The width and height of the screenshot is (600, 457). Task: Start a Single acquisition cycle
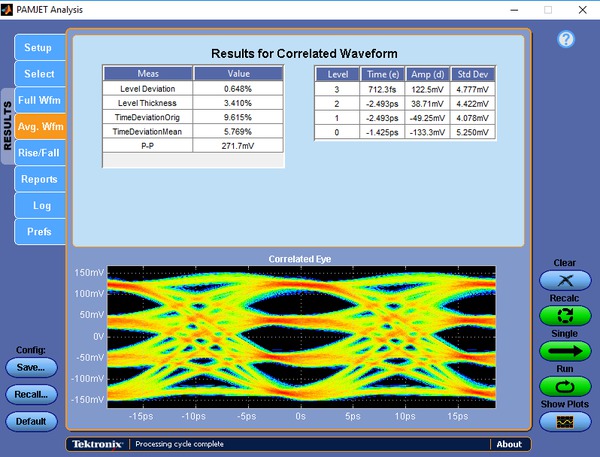[565, 351]
